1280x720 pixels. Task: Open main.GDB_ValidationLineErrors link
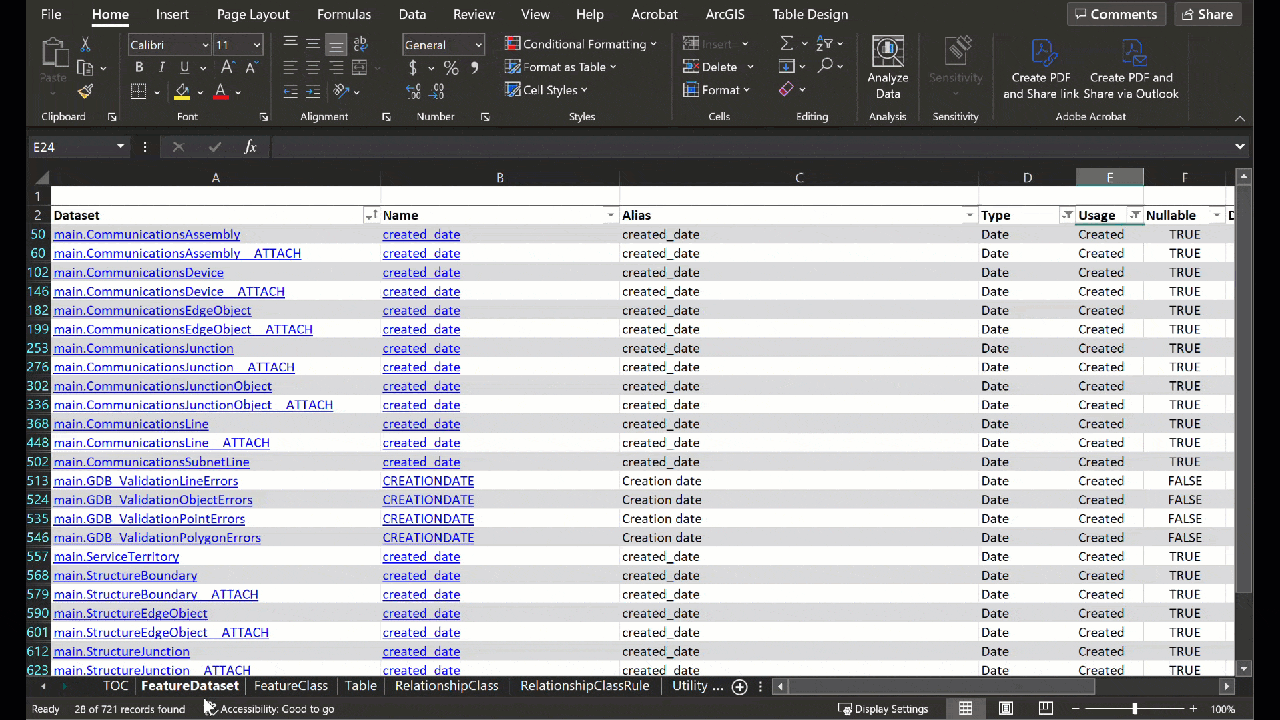146,481
